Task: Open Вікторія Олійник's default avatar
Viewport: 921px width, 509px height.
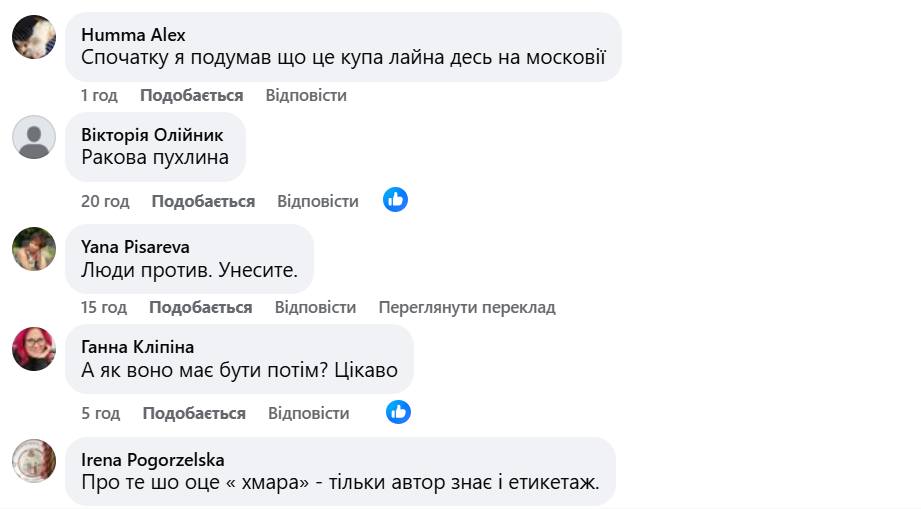Action: point(34,137)
